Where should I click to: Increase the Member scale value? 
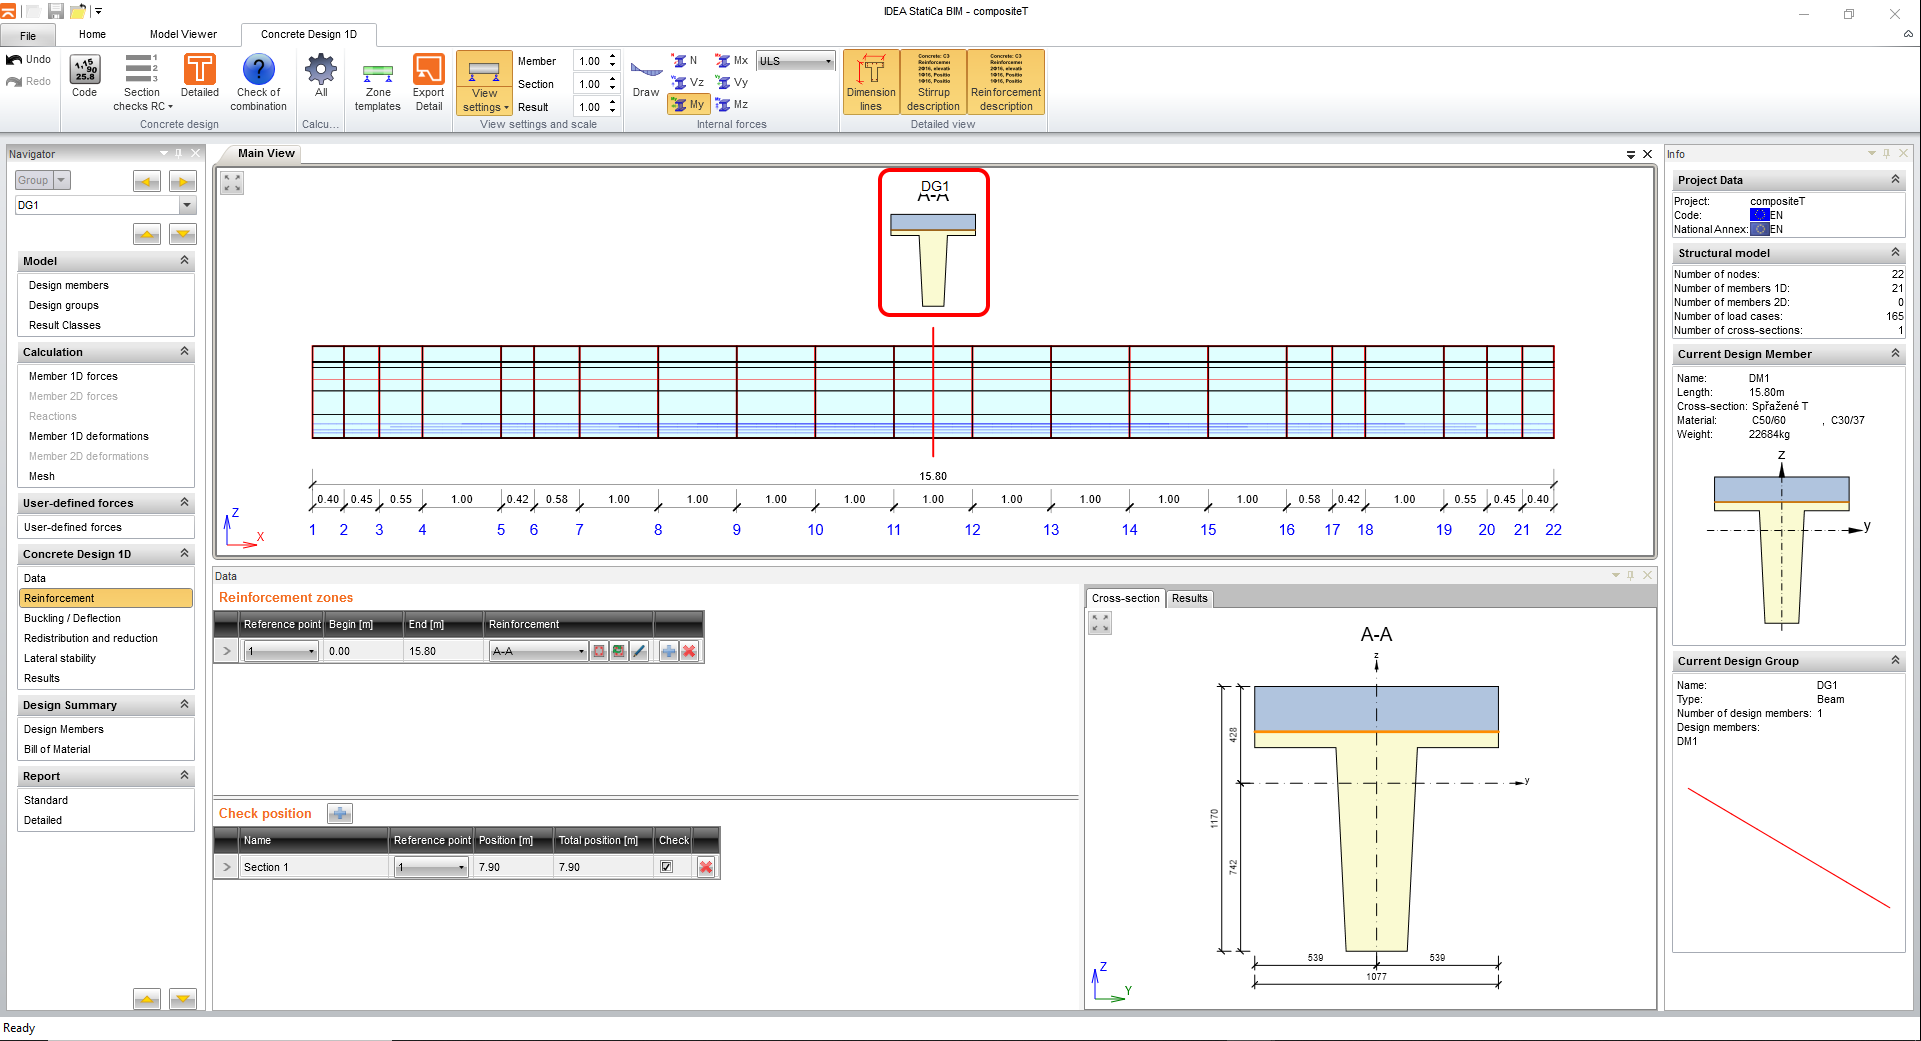pyautogui.click(x=611, y=56)
